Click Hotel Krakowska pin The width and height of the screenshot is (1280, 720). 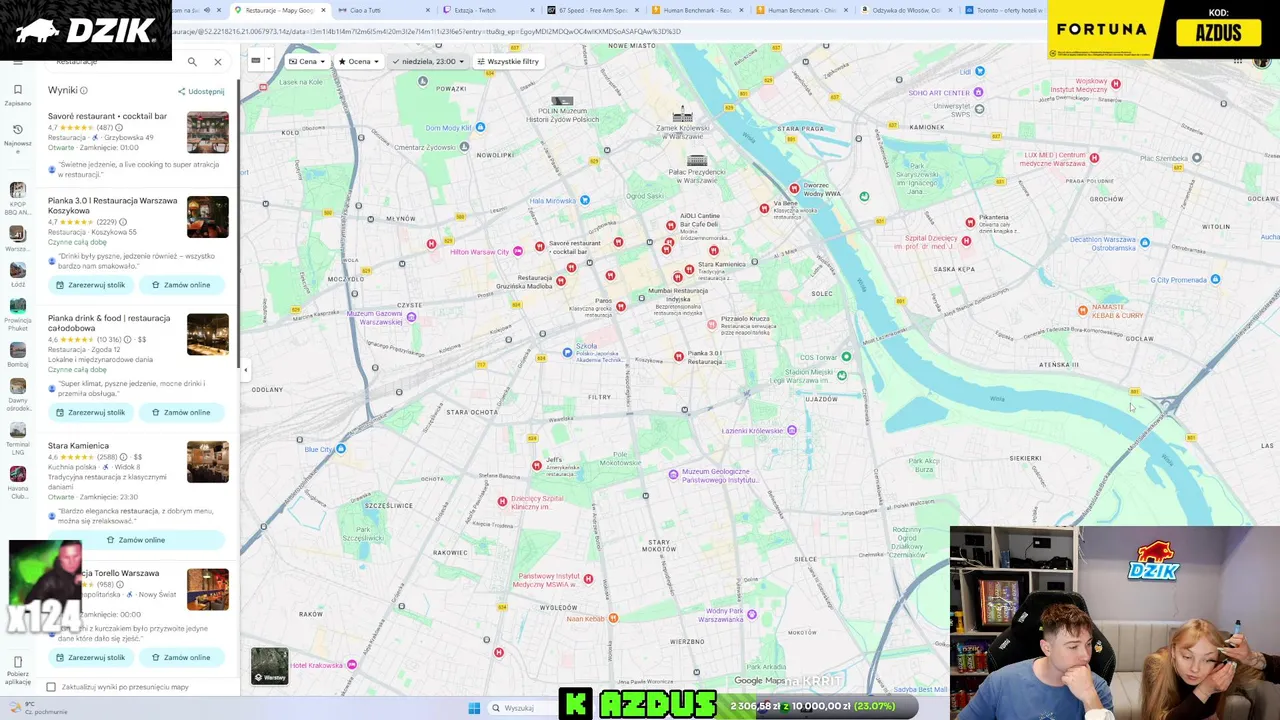351,665
